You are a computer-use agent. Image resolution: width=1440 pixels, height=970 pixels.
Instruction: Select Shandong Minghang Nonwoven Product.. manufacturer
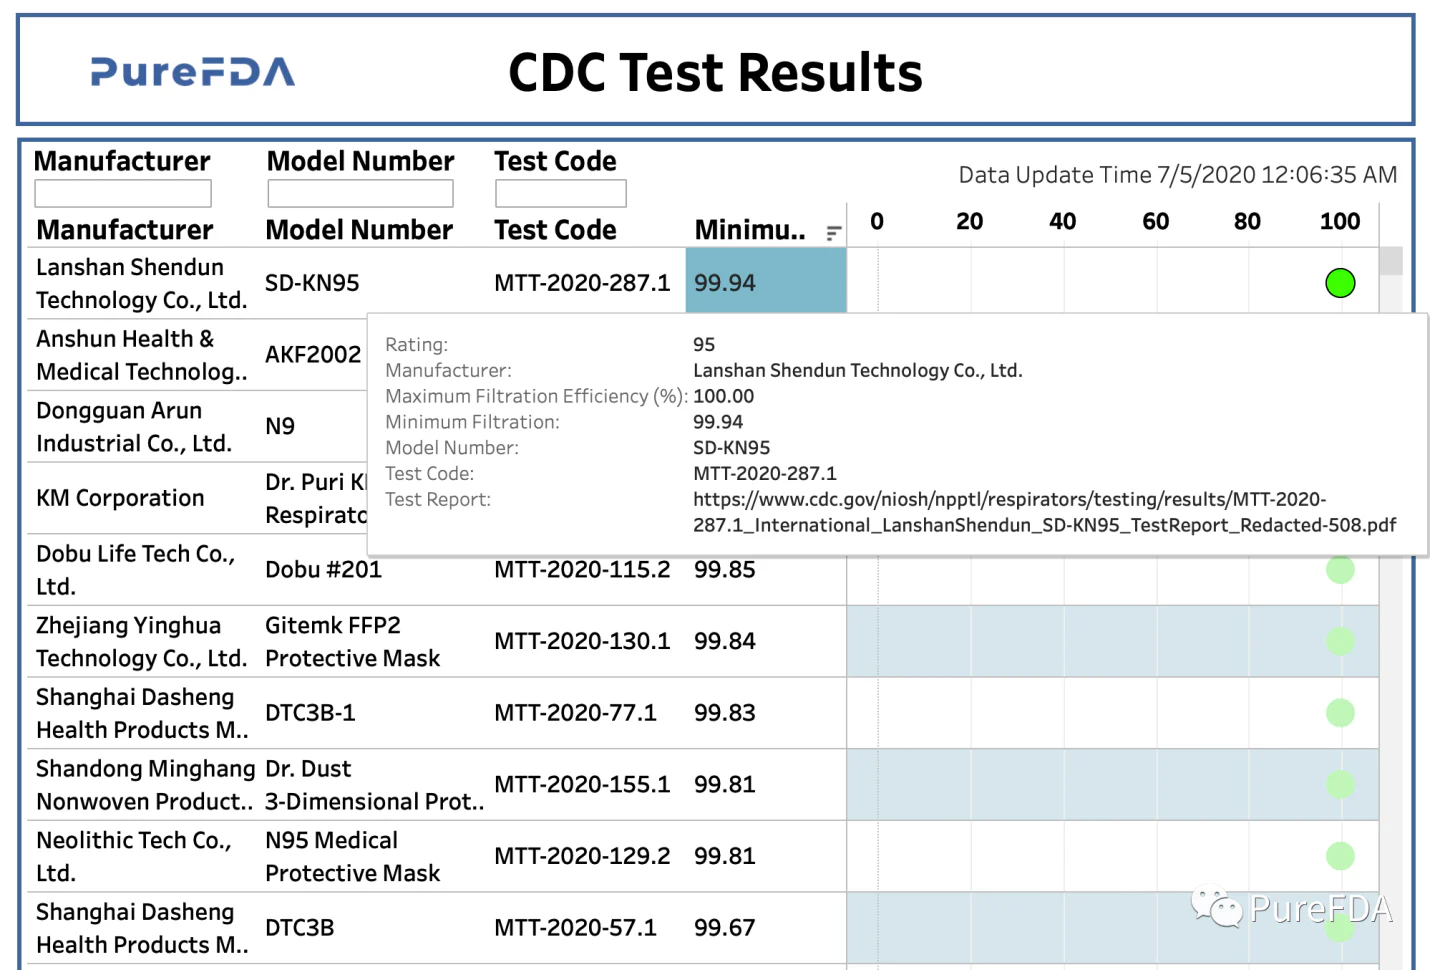(x=145, y=785)
